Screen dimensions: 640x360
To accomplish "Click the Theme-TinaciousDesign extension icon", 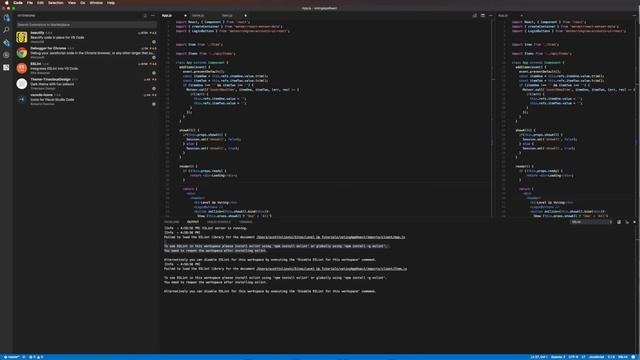I will 22,84.
